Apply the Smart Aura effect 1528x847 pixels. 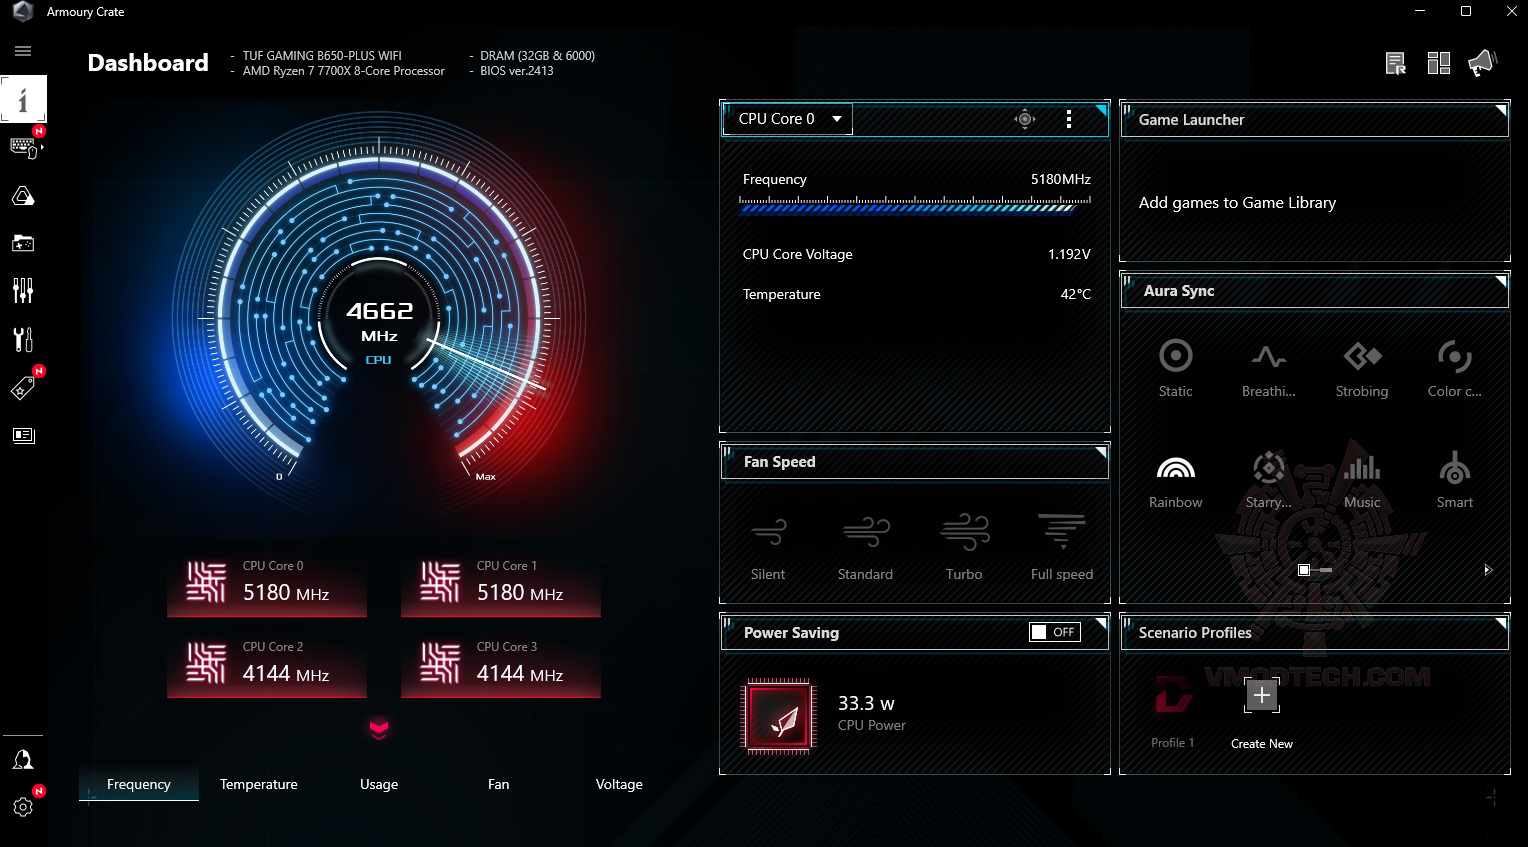click(x=1455, y=480)
